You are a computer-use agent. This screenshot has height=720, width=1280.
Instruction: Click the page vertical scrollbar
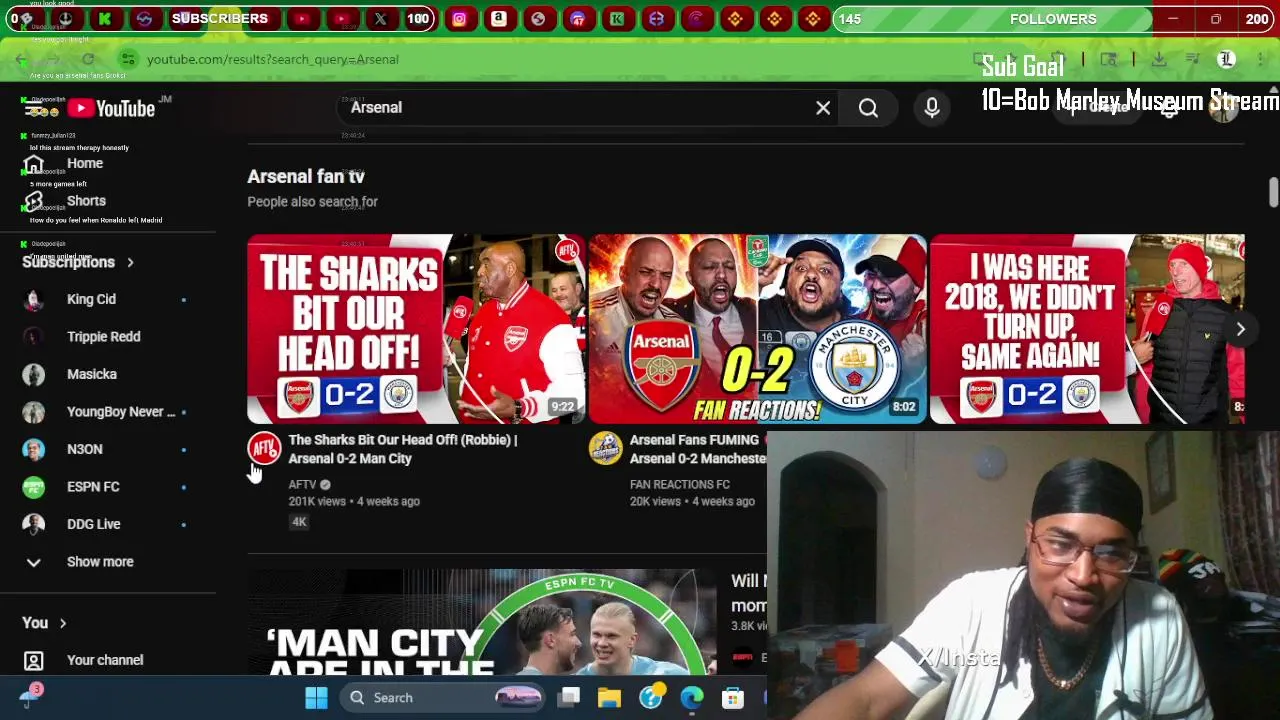[1273, 193]
